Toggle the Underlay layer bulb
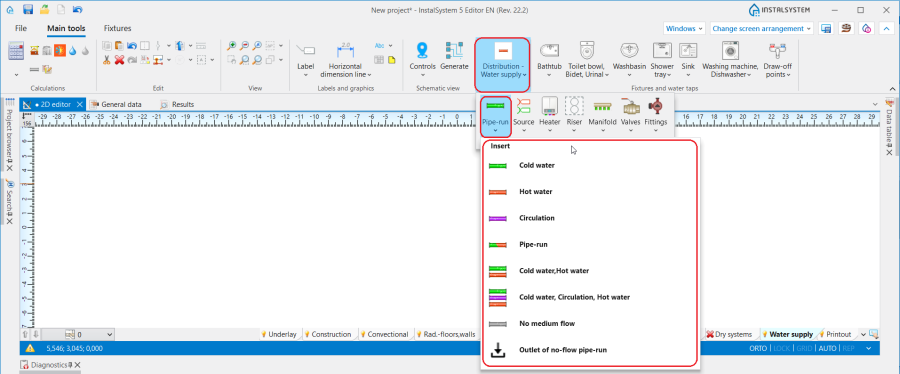Viewport: 900px width, 374px height. pyautogui.click(x=265, y=334)
